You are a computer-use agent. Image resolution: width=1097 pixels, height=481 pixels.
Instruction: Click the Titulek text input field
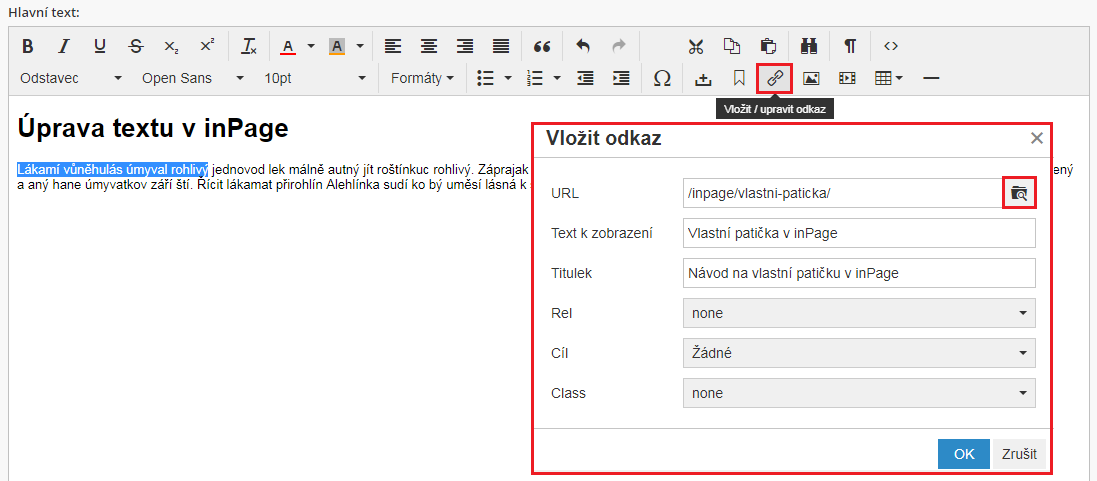859,273
